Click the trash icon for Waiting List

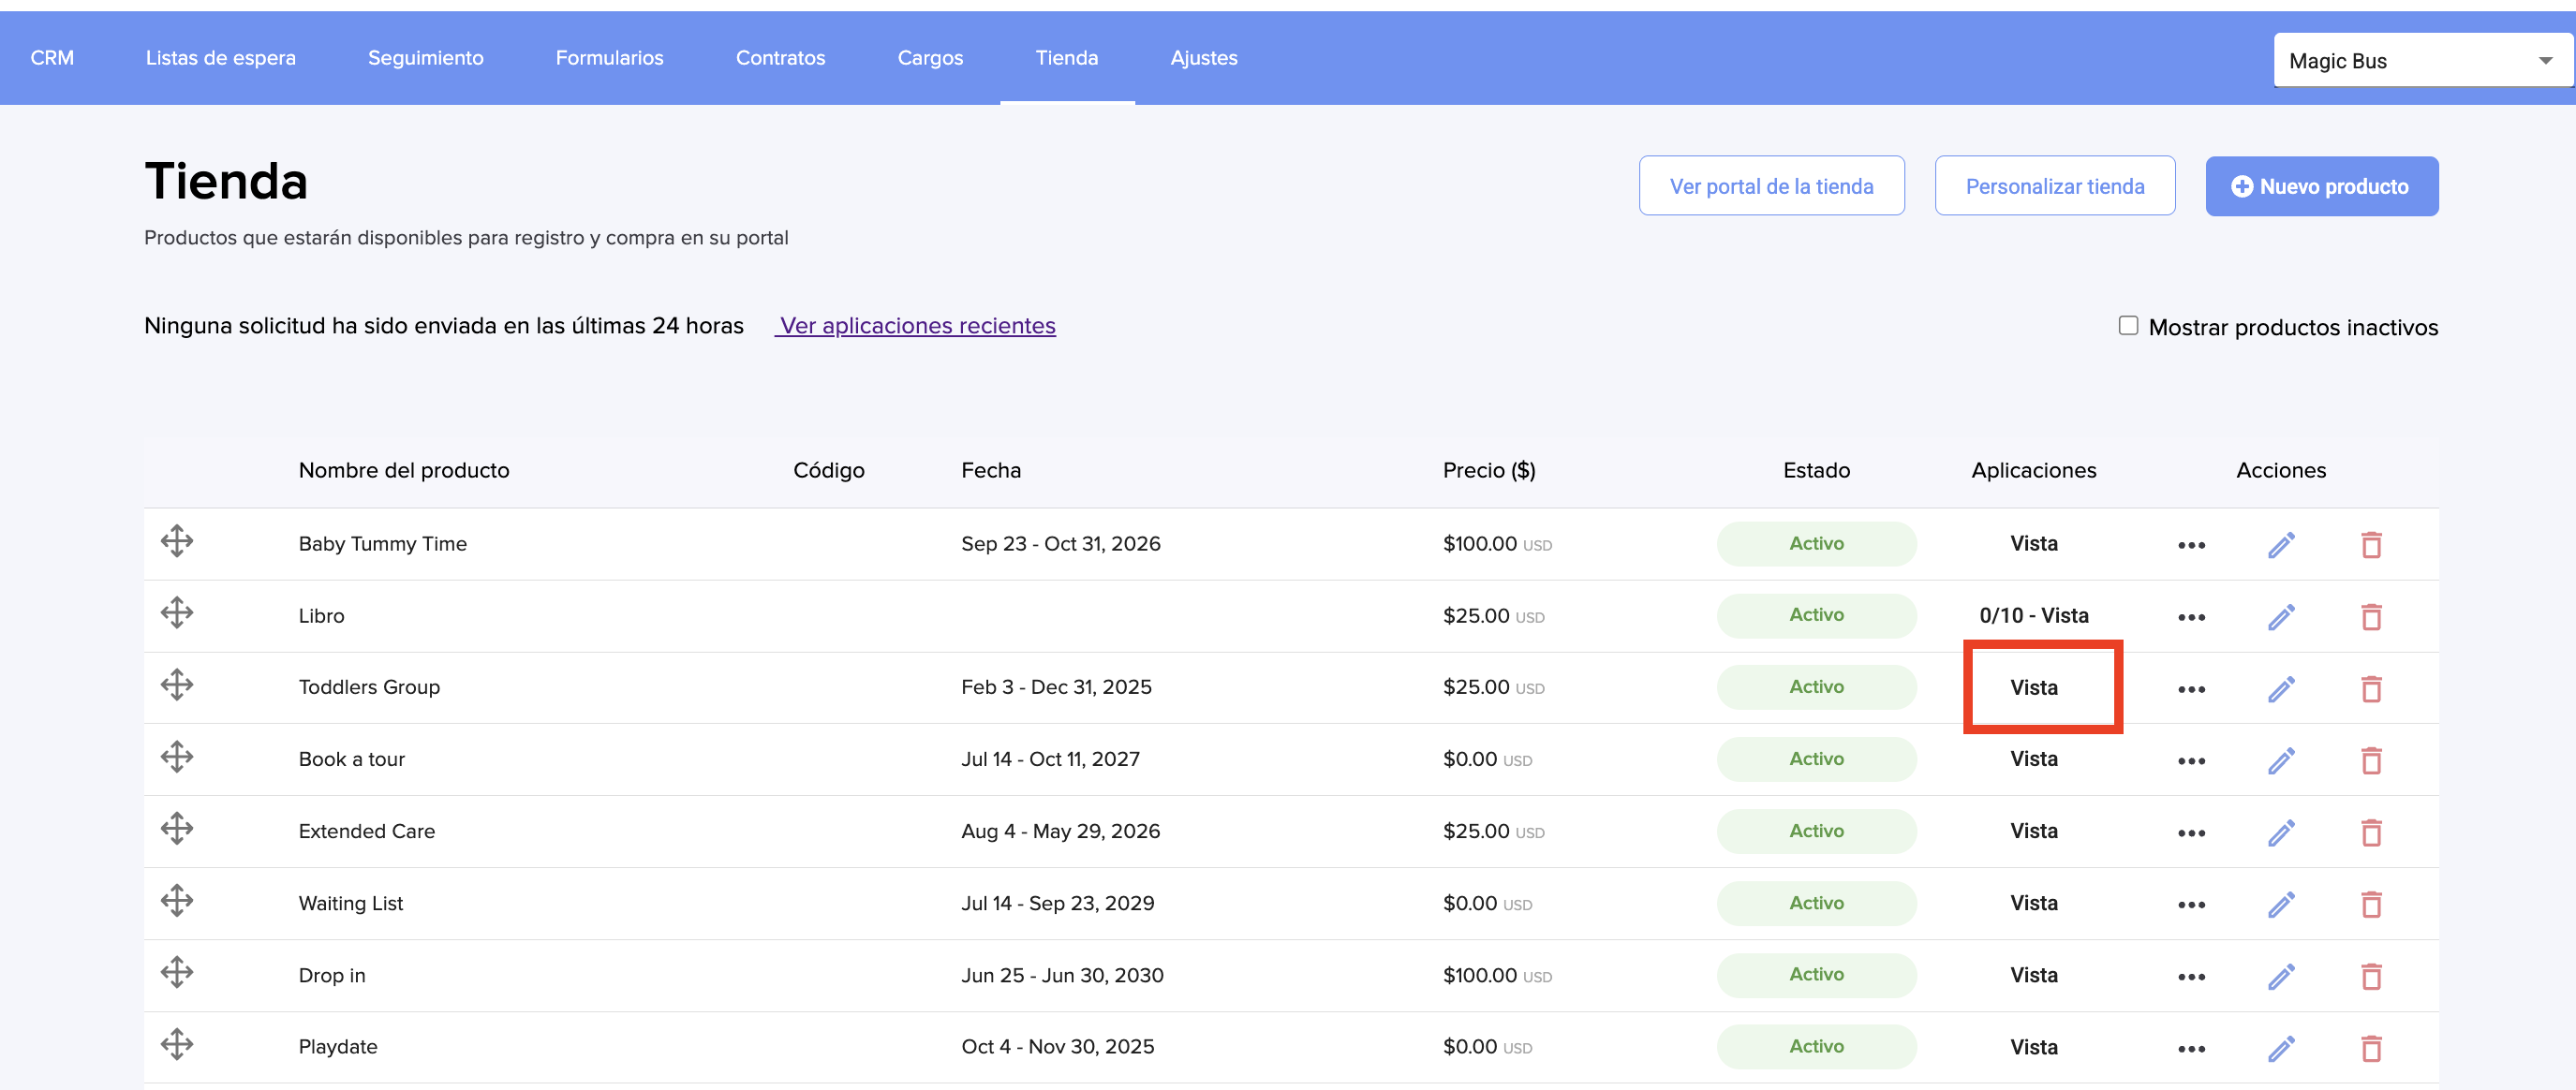2370,905
